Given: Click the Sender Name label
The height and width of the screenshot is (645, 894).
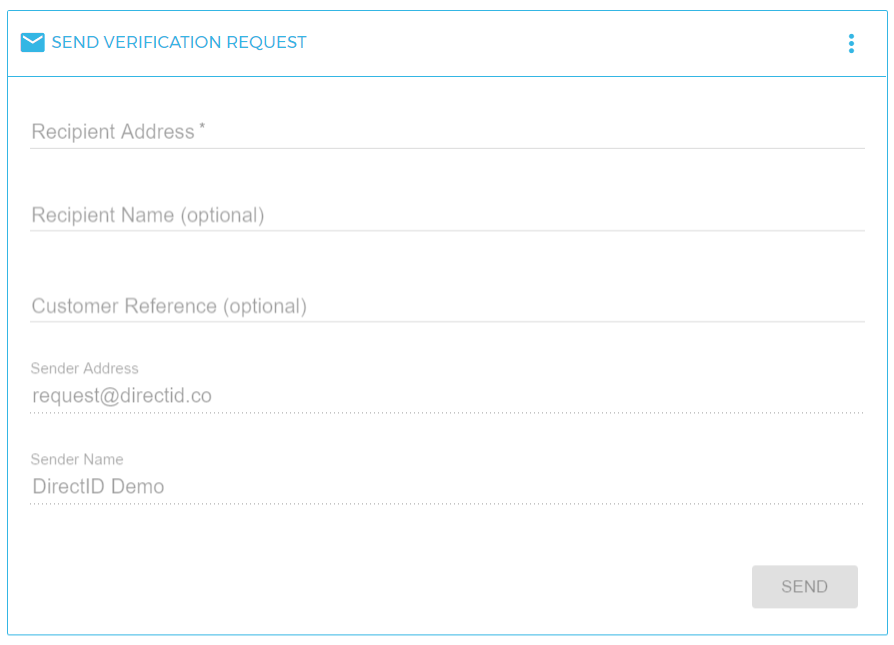Looking at the screenshot, I should click(77, 459).
